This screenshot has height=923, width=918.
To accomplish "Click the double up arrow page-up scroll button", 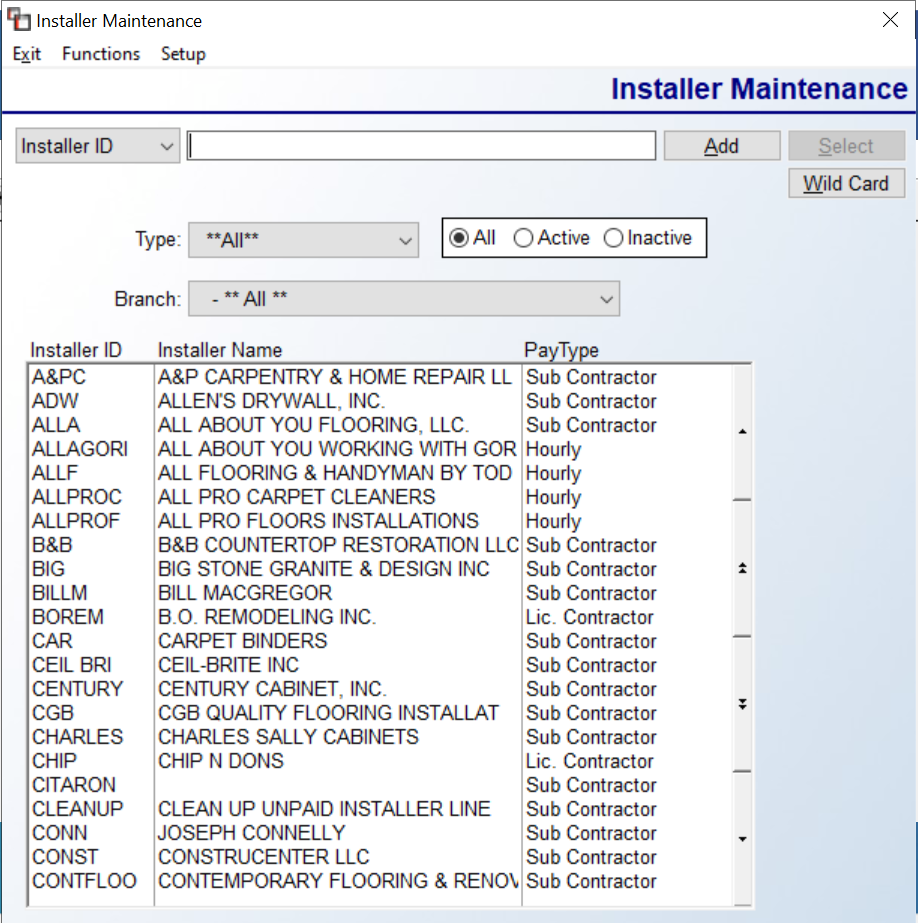I will click(743, 569).
